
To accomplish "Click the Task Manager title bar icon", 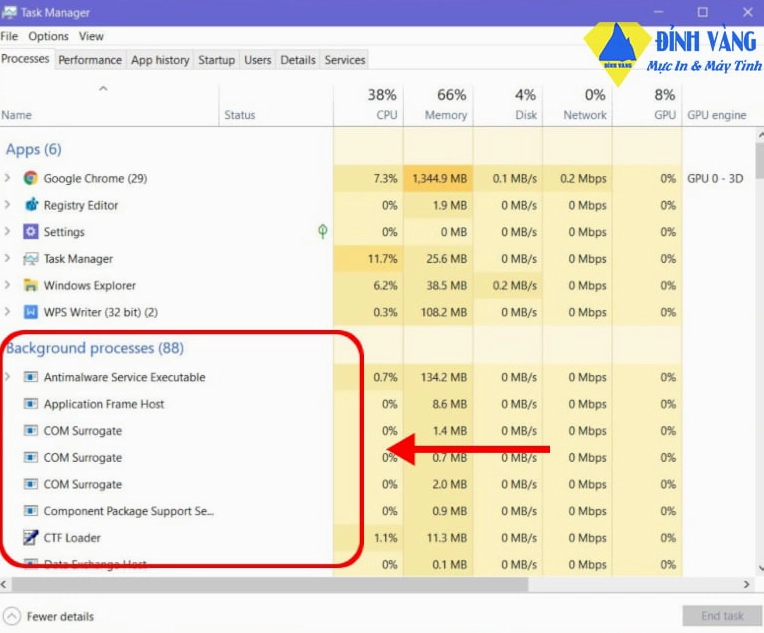I will coord(9,12).
